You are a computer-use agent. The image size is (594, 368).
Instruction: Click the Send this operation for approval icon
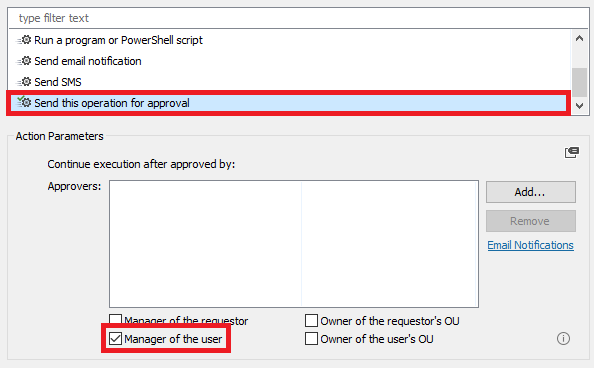click(x=24, y=102)
